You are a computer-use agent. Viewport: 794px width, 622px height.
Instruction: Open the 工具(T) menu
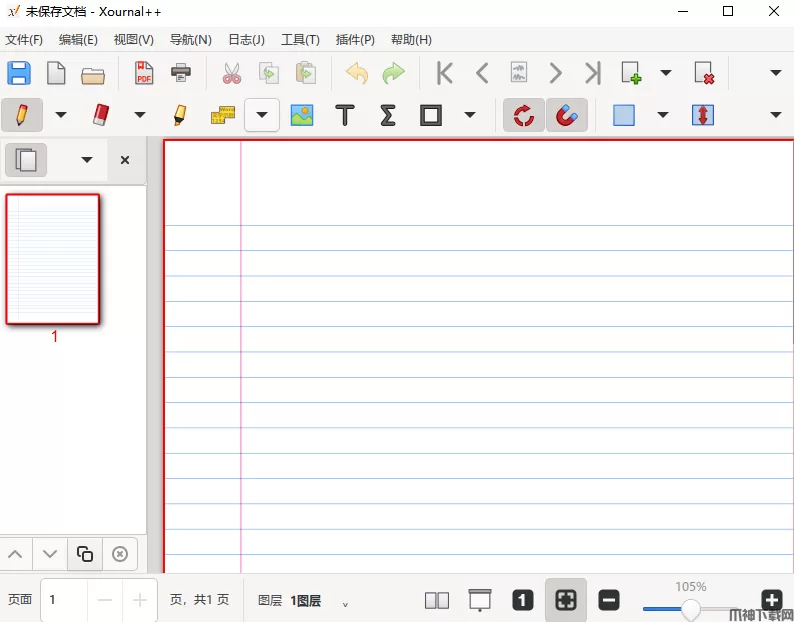point(300,40)
